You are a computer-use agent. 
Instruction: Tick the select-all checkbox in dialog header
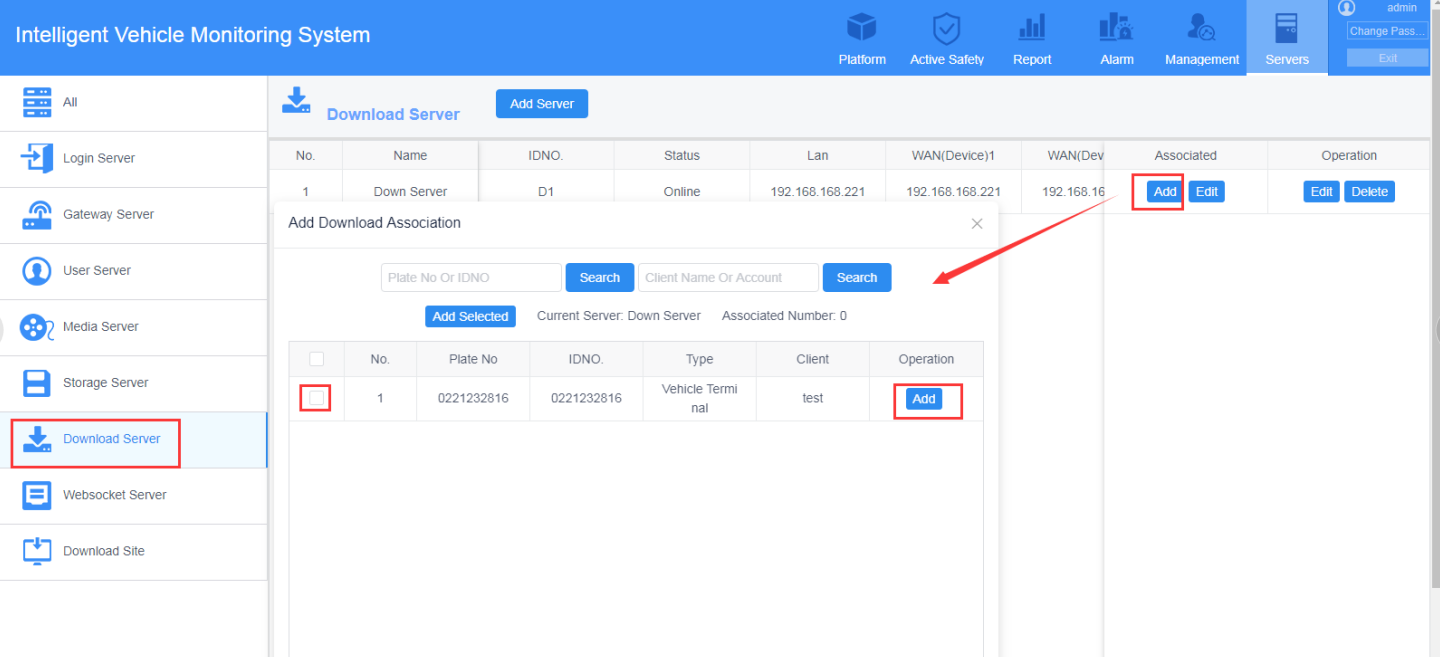[317, 359]
